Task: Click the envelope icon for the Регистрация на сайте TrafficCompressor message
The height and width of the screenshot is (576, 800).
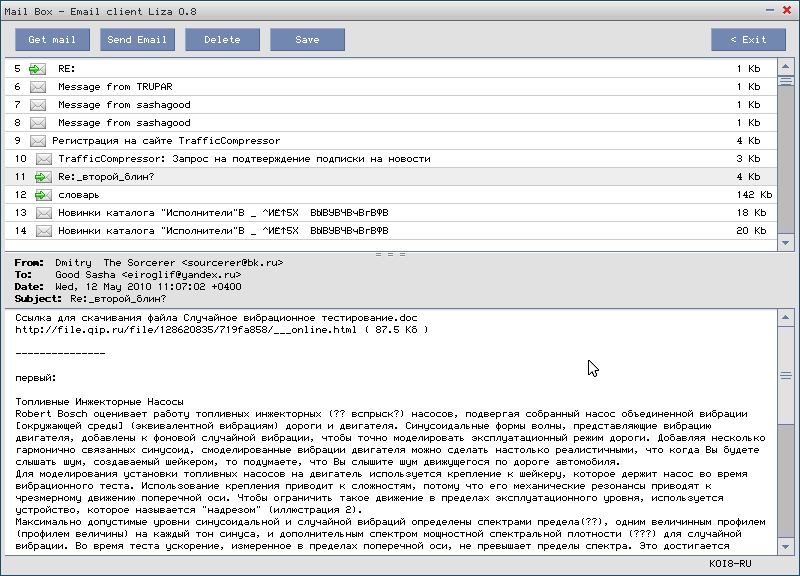Action: tap(38, 141)
